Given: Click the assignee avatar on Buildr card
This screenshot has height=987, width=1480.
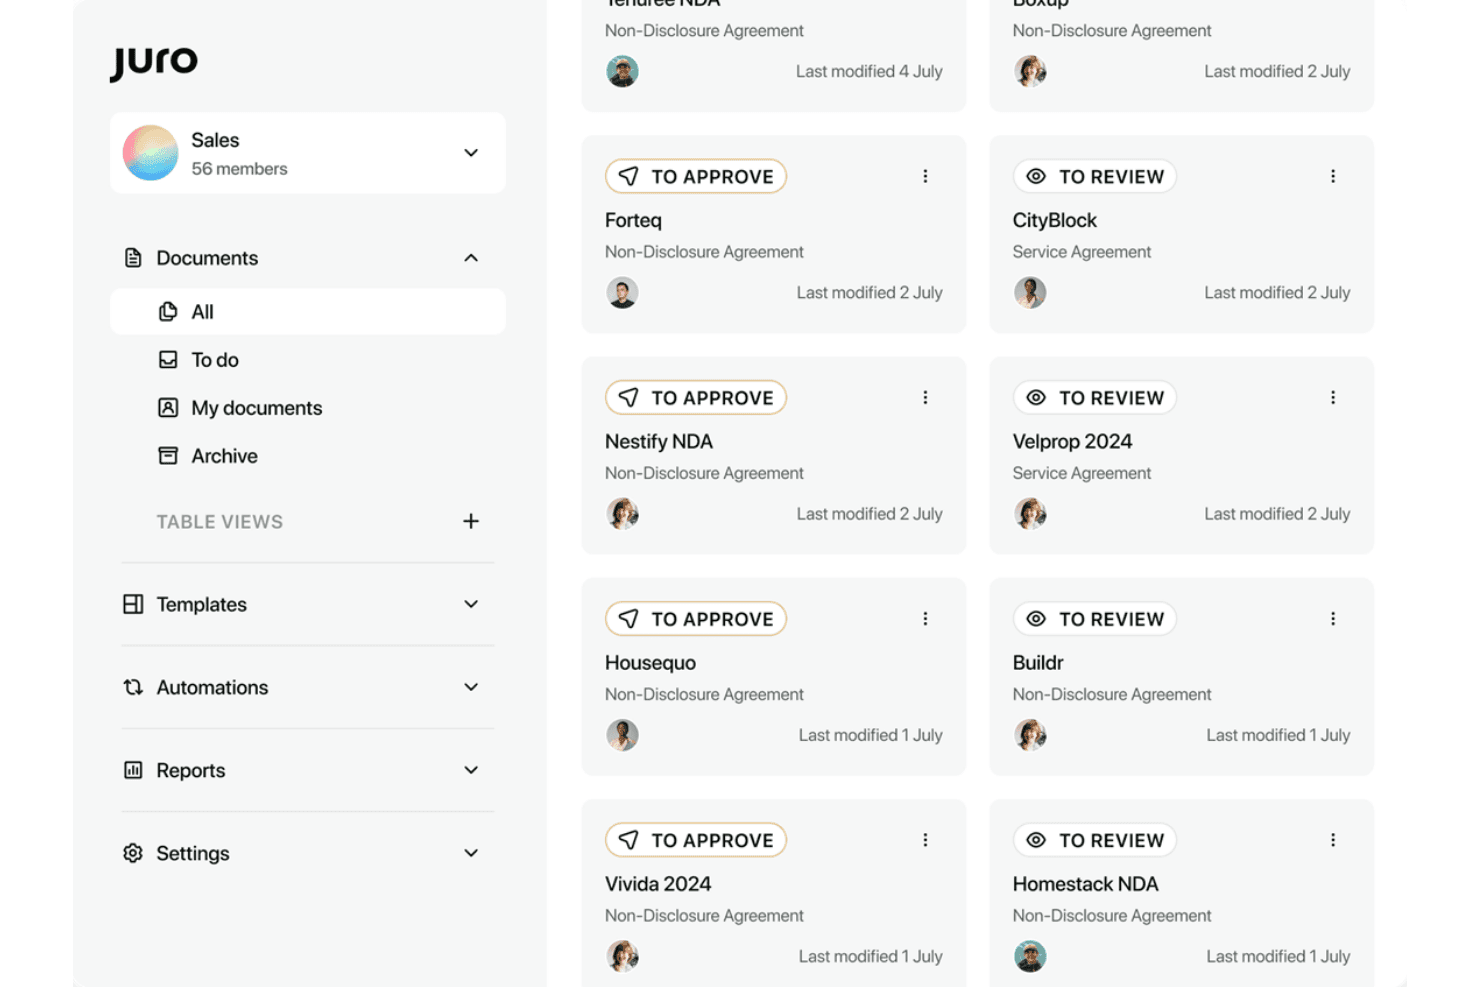Looking at the screenshot, I should click(x=1030, y=735).
